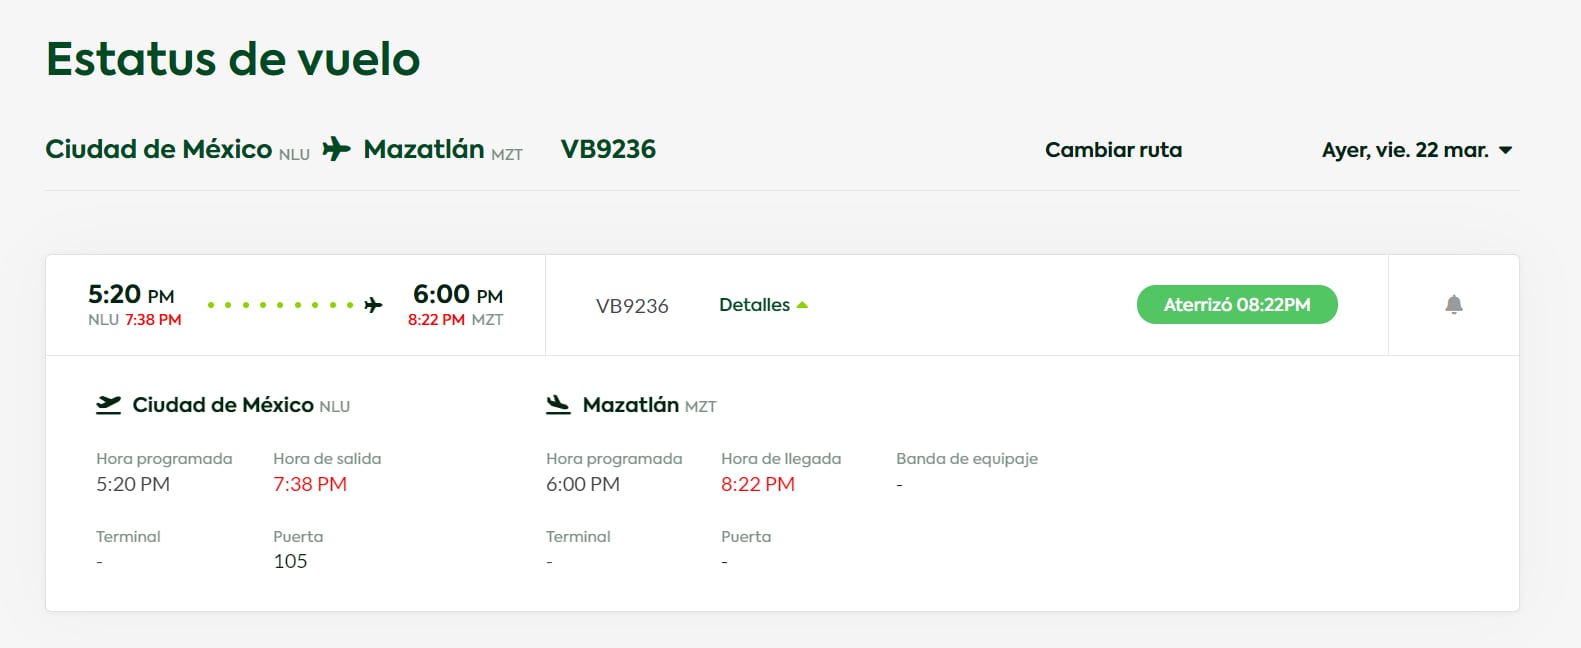This screenshot has width=1581, height=648.
Task: Click the notification bell icon
Action: (x=1454, y=305)
